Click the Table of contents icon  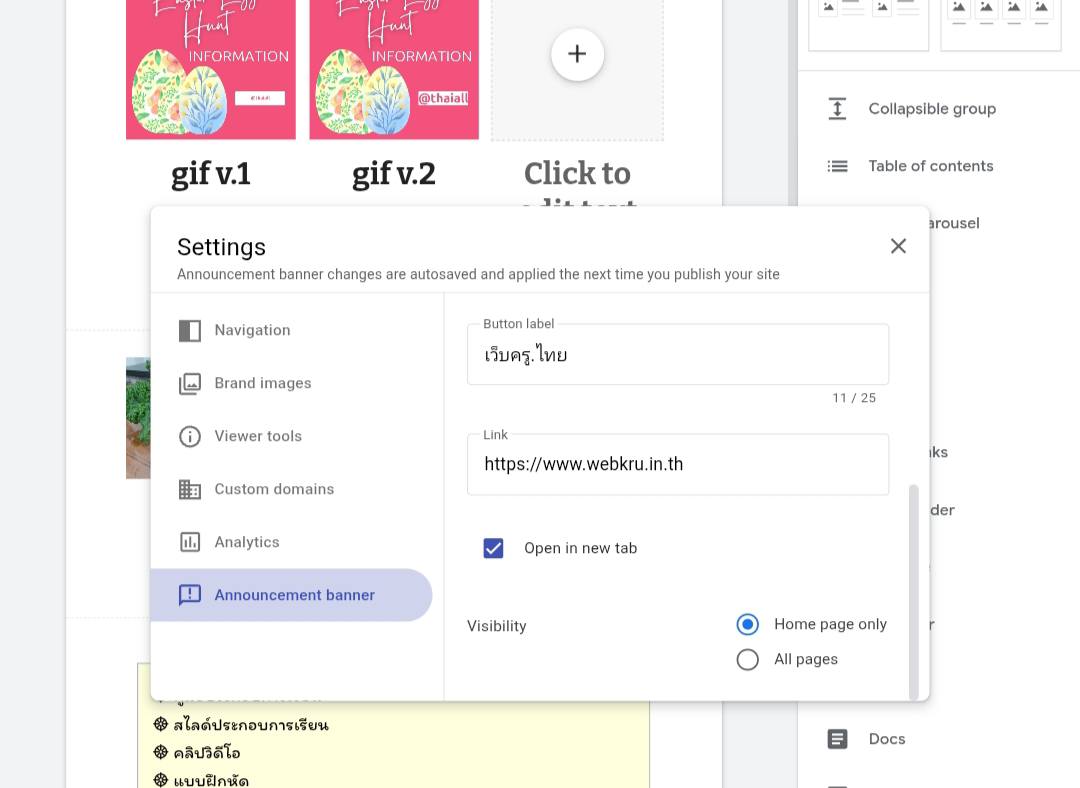[837, 166]
